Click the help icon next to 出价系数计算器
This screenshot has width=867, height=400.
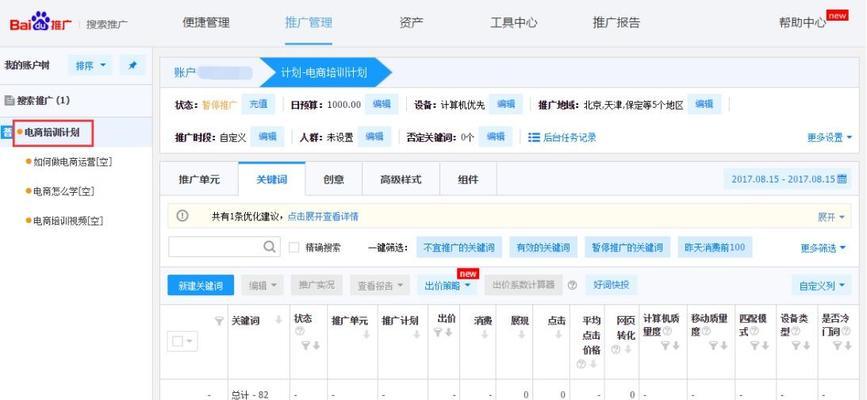(x=572, y=285)
